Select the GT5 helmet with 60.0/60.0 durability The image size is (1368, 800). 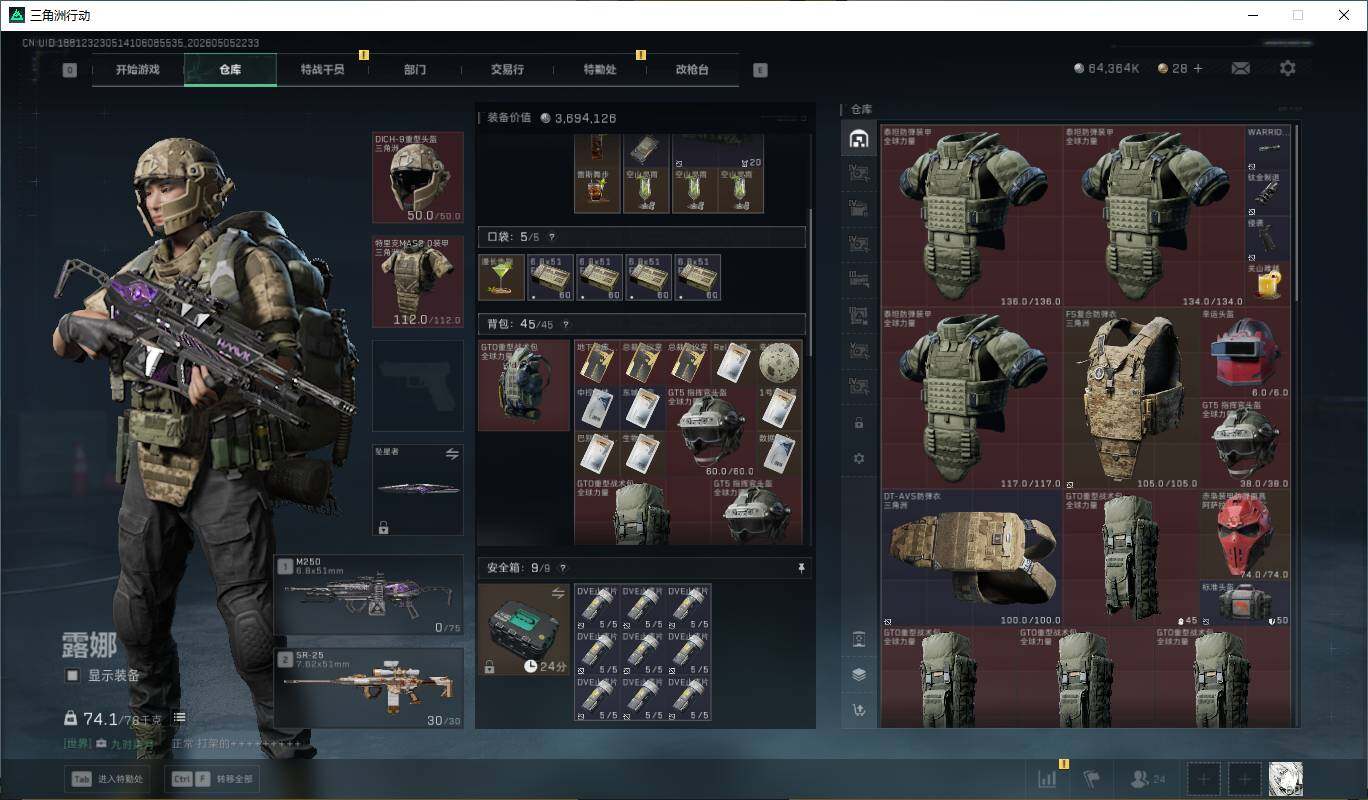point(712,431)
